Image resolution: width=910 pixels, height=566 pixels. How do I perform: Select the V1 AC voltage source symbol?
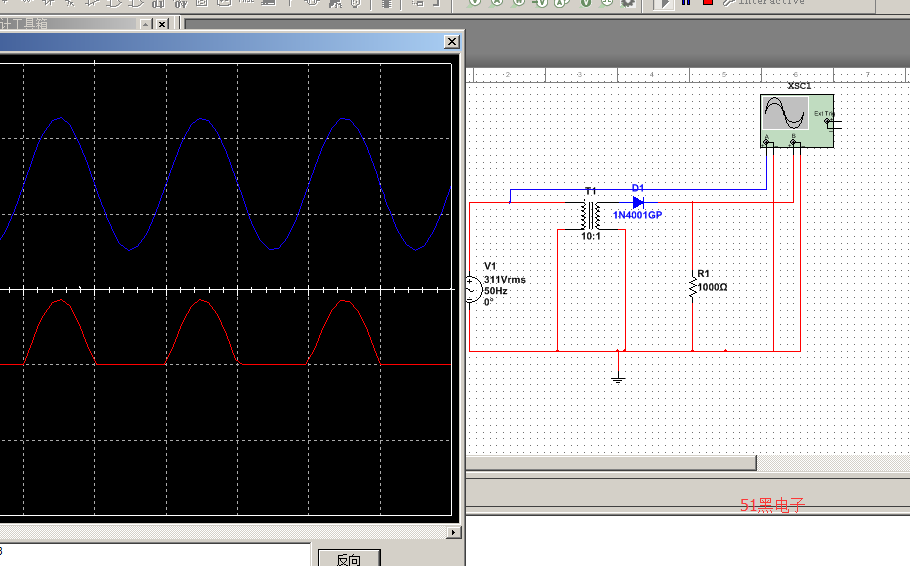[x=473, y=289]
